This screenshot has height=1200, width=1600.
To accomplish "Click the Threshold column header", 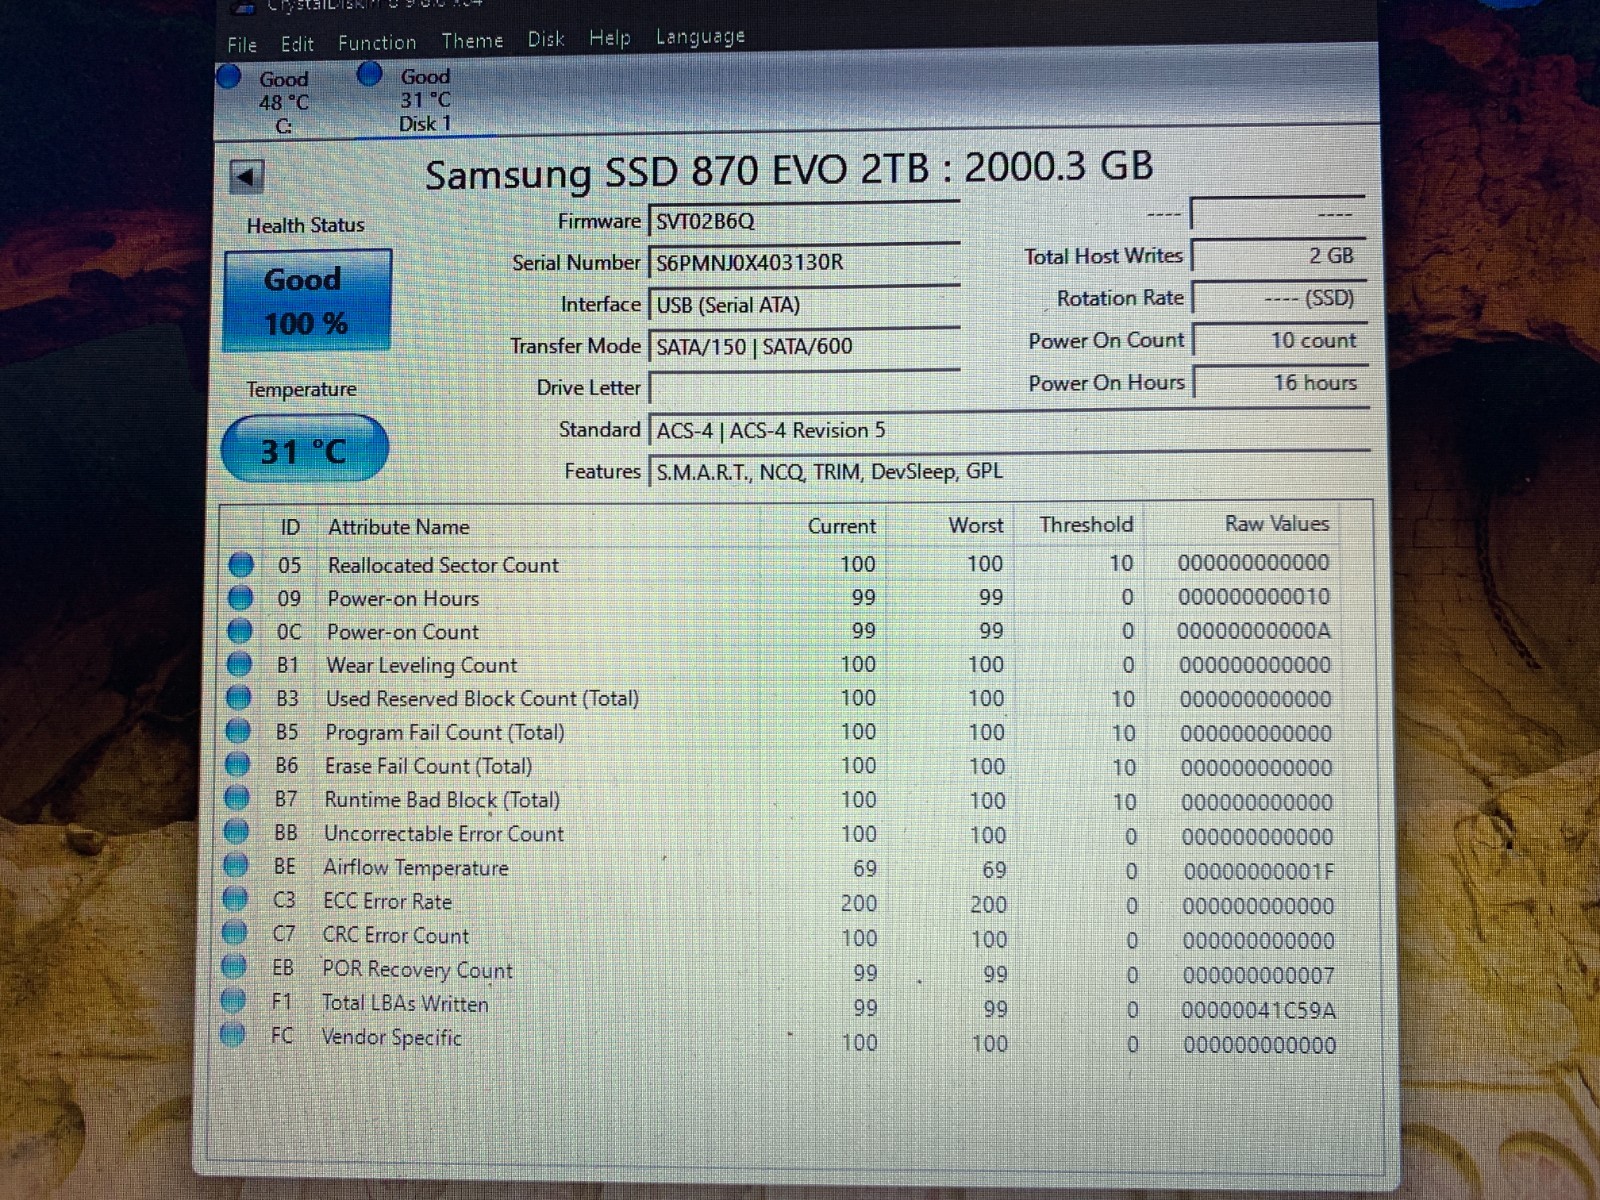I will [x=1086, y=524].
